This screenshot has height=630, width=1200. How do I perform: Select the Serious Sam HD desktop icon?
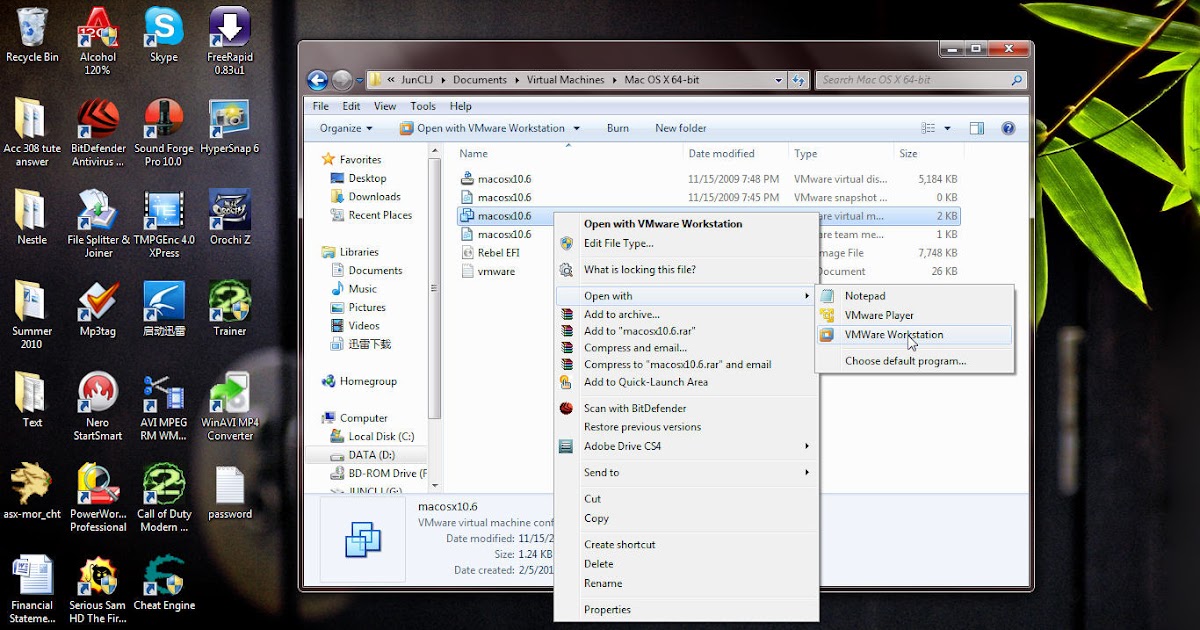pyautogui.click(x=98, y=588)
